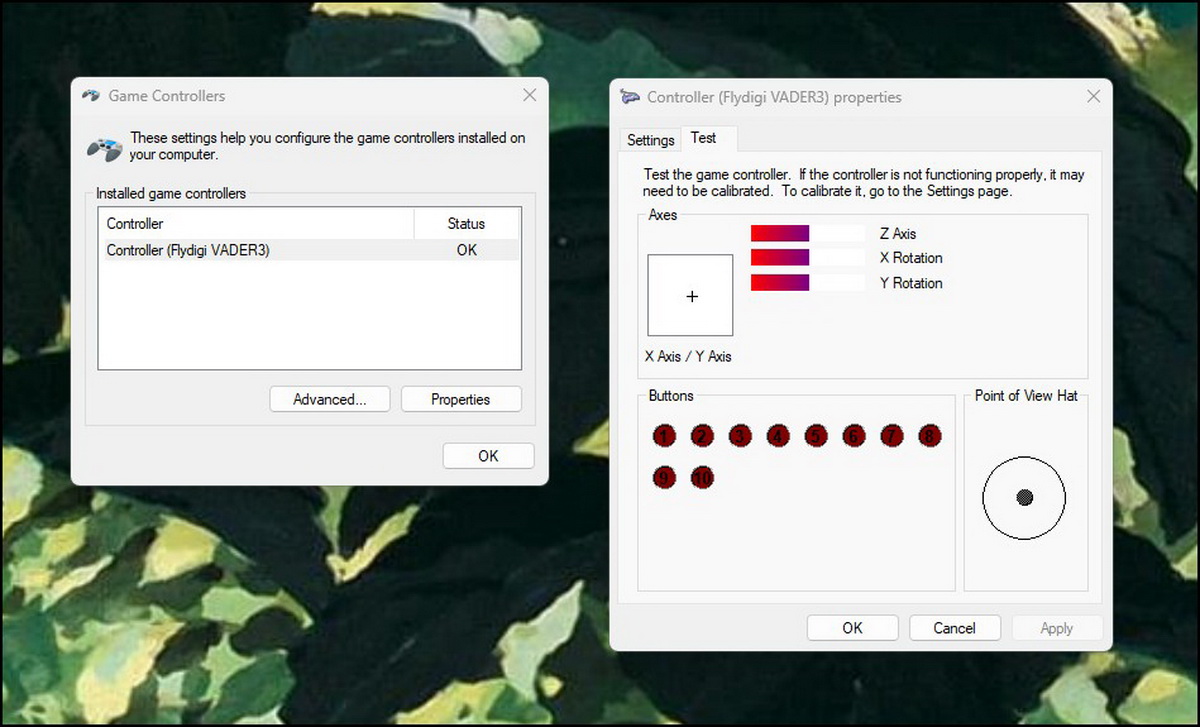Confirm with OK in the properties dialog

click(x=852, y=628)
